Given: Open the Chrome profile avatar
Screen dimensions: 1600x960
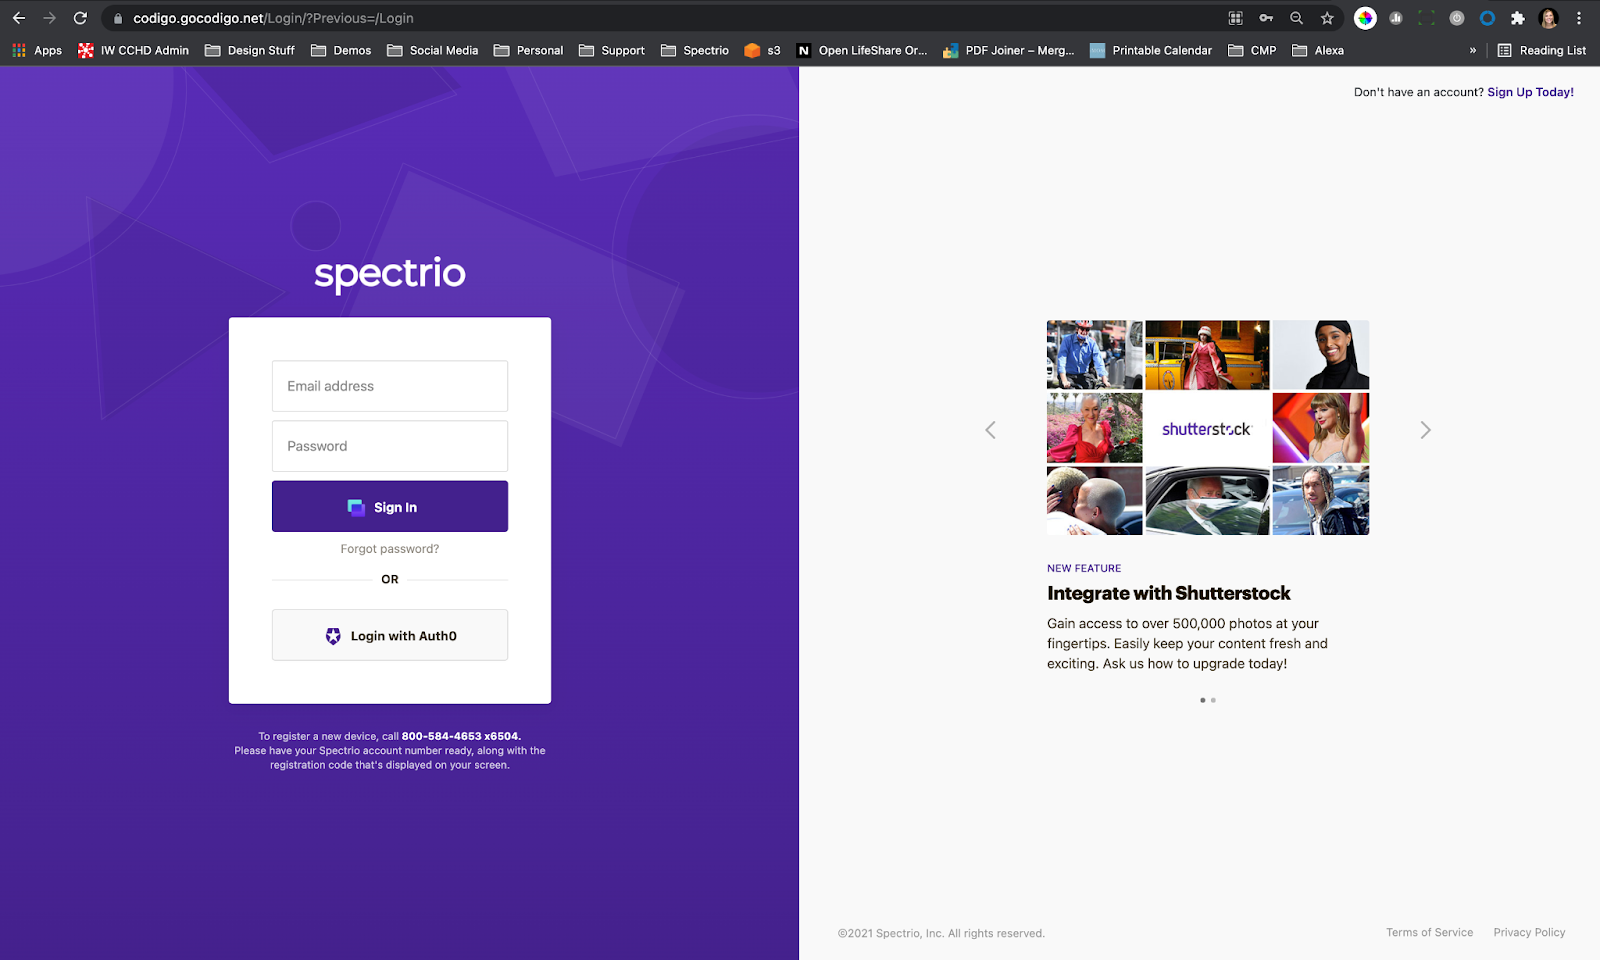Looking at the screenshot, I should (x=1549, y=18).
